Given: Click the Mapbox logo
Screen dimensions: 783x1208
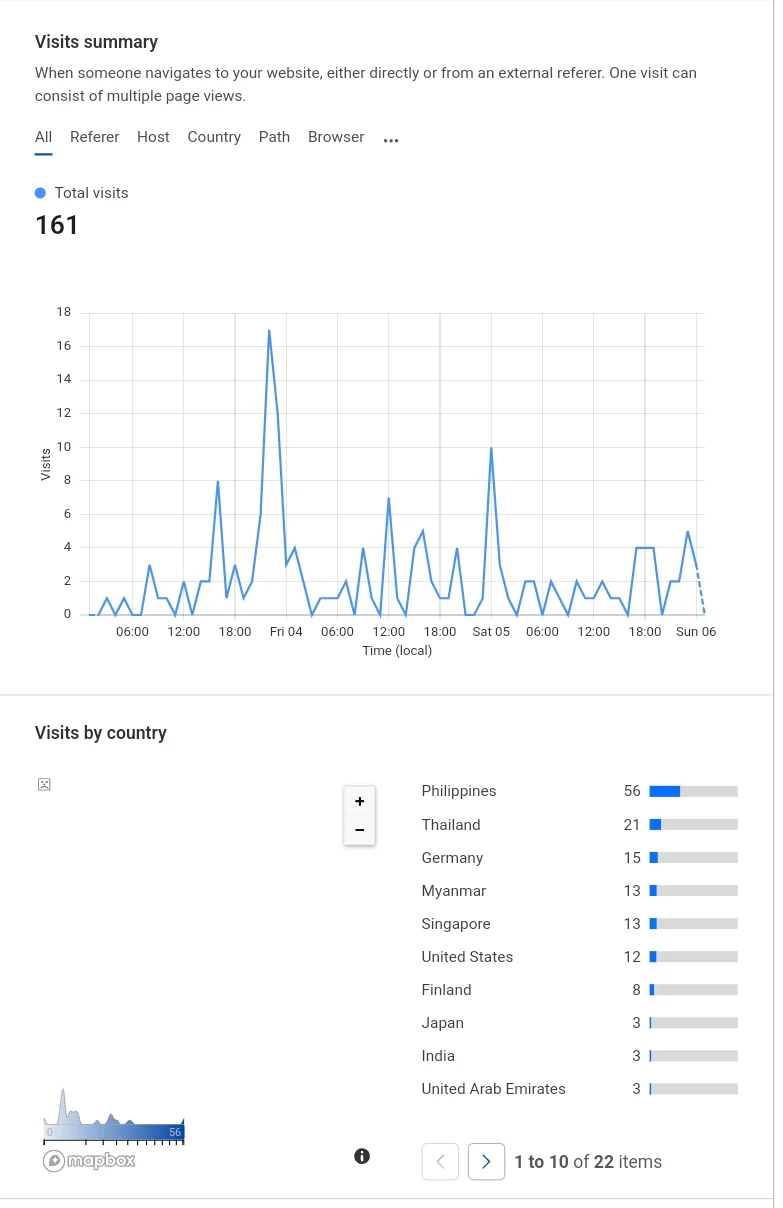Looking at the screenshot, I should (x=89, y=1160).
